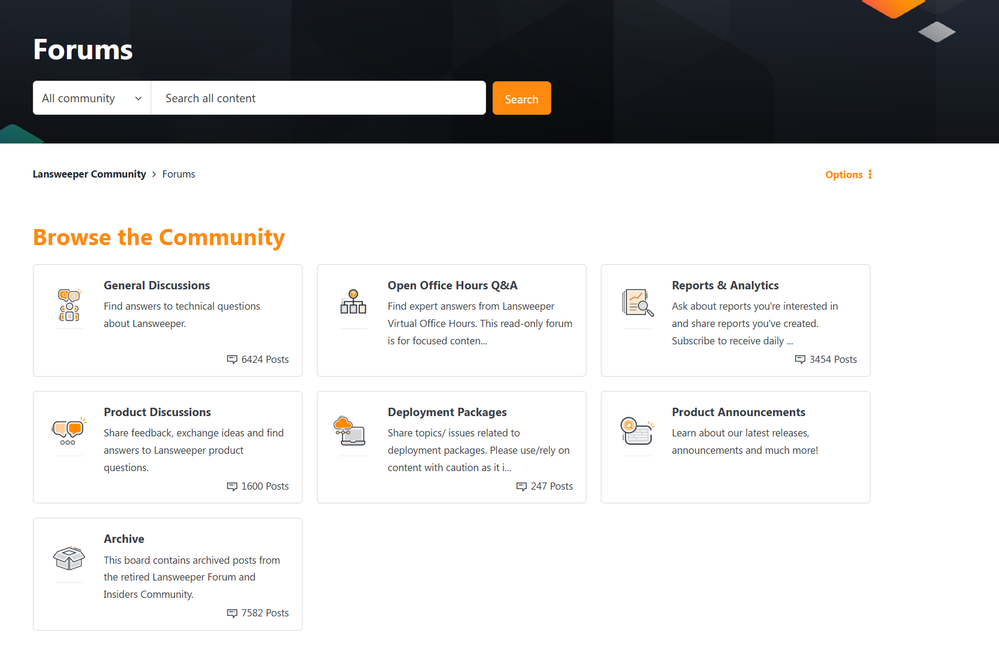Click the Archive board description text
This screenshot has width=999, height=666.
click(x=192, y=577)
